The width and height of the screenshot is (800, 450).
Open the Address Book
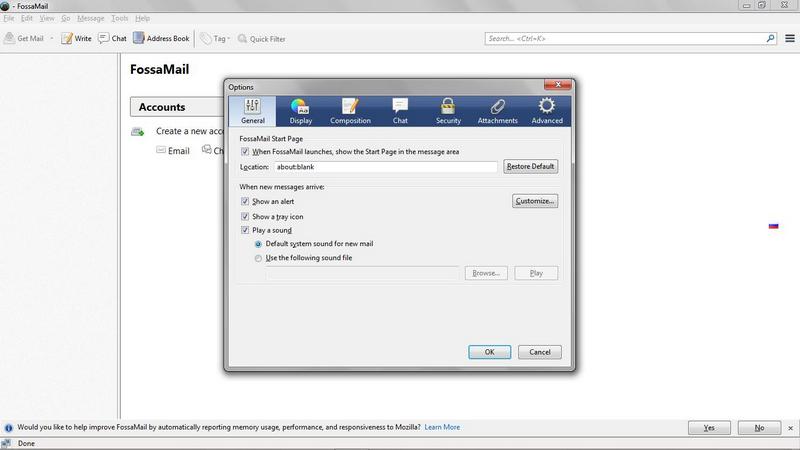pyautogui.click(x=161, y=38)
